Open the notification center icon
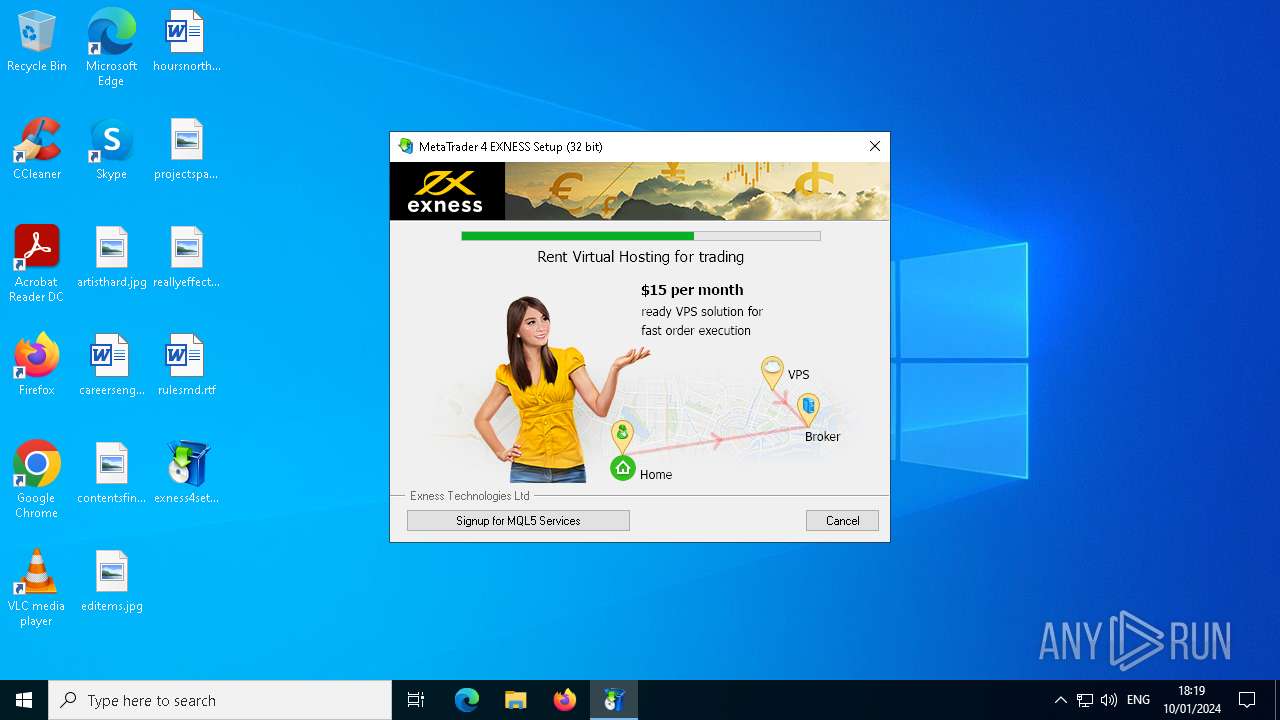Viewport: 1280px width, 720px height. (x=1247, y=700)
